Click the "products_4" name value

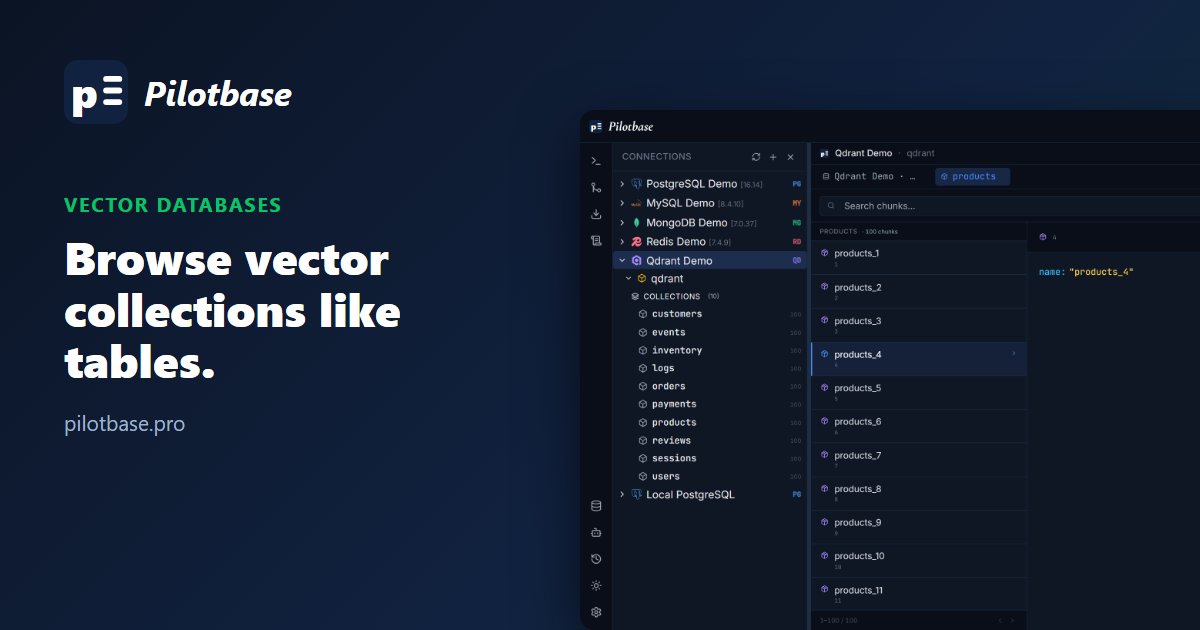1101,272
